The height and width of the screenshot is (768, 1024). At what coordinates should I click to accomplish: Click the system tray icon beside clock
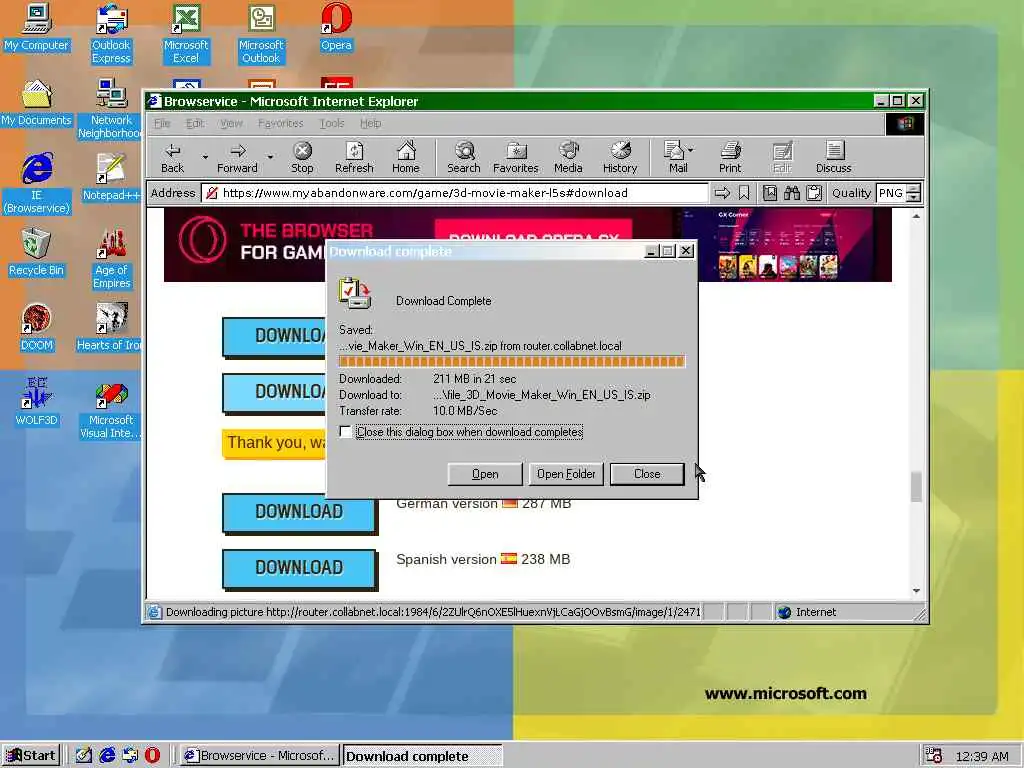(934, 756)
